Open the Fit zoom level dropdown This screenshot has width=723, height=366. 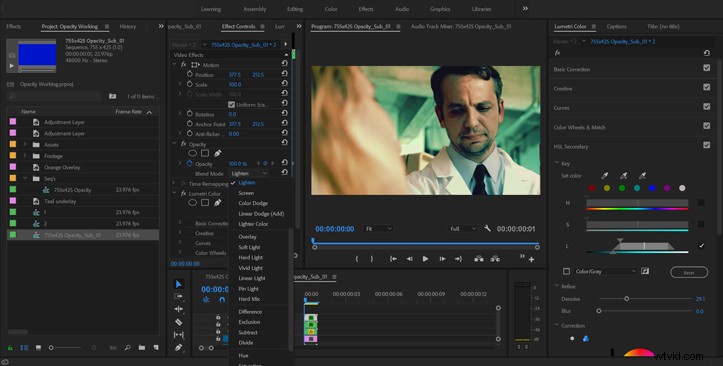click(x=379, y=229)
